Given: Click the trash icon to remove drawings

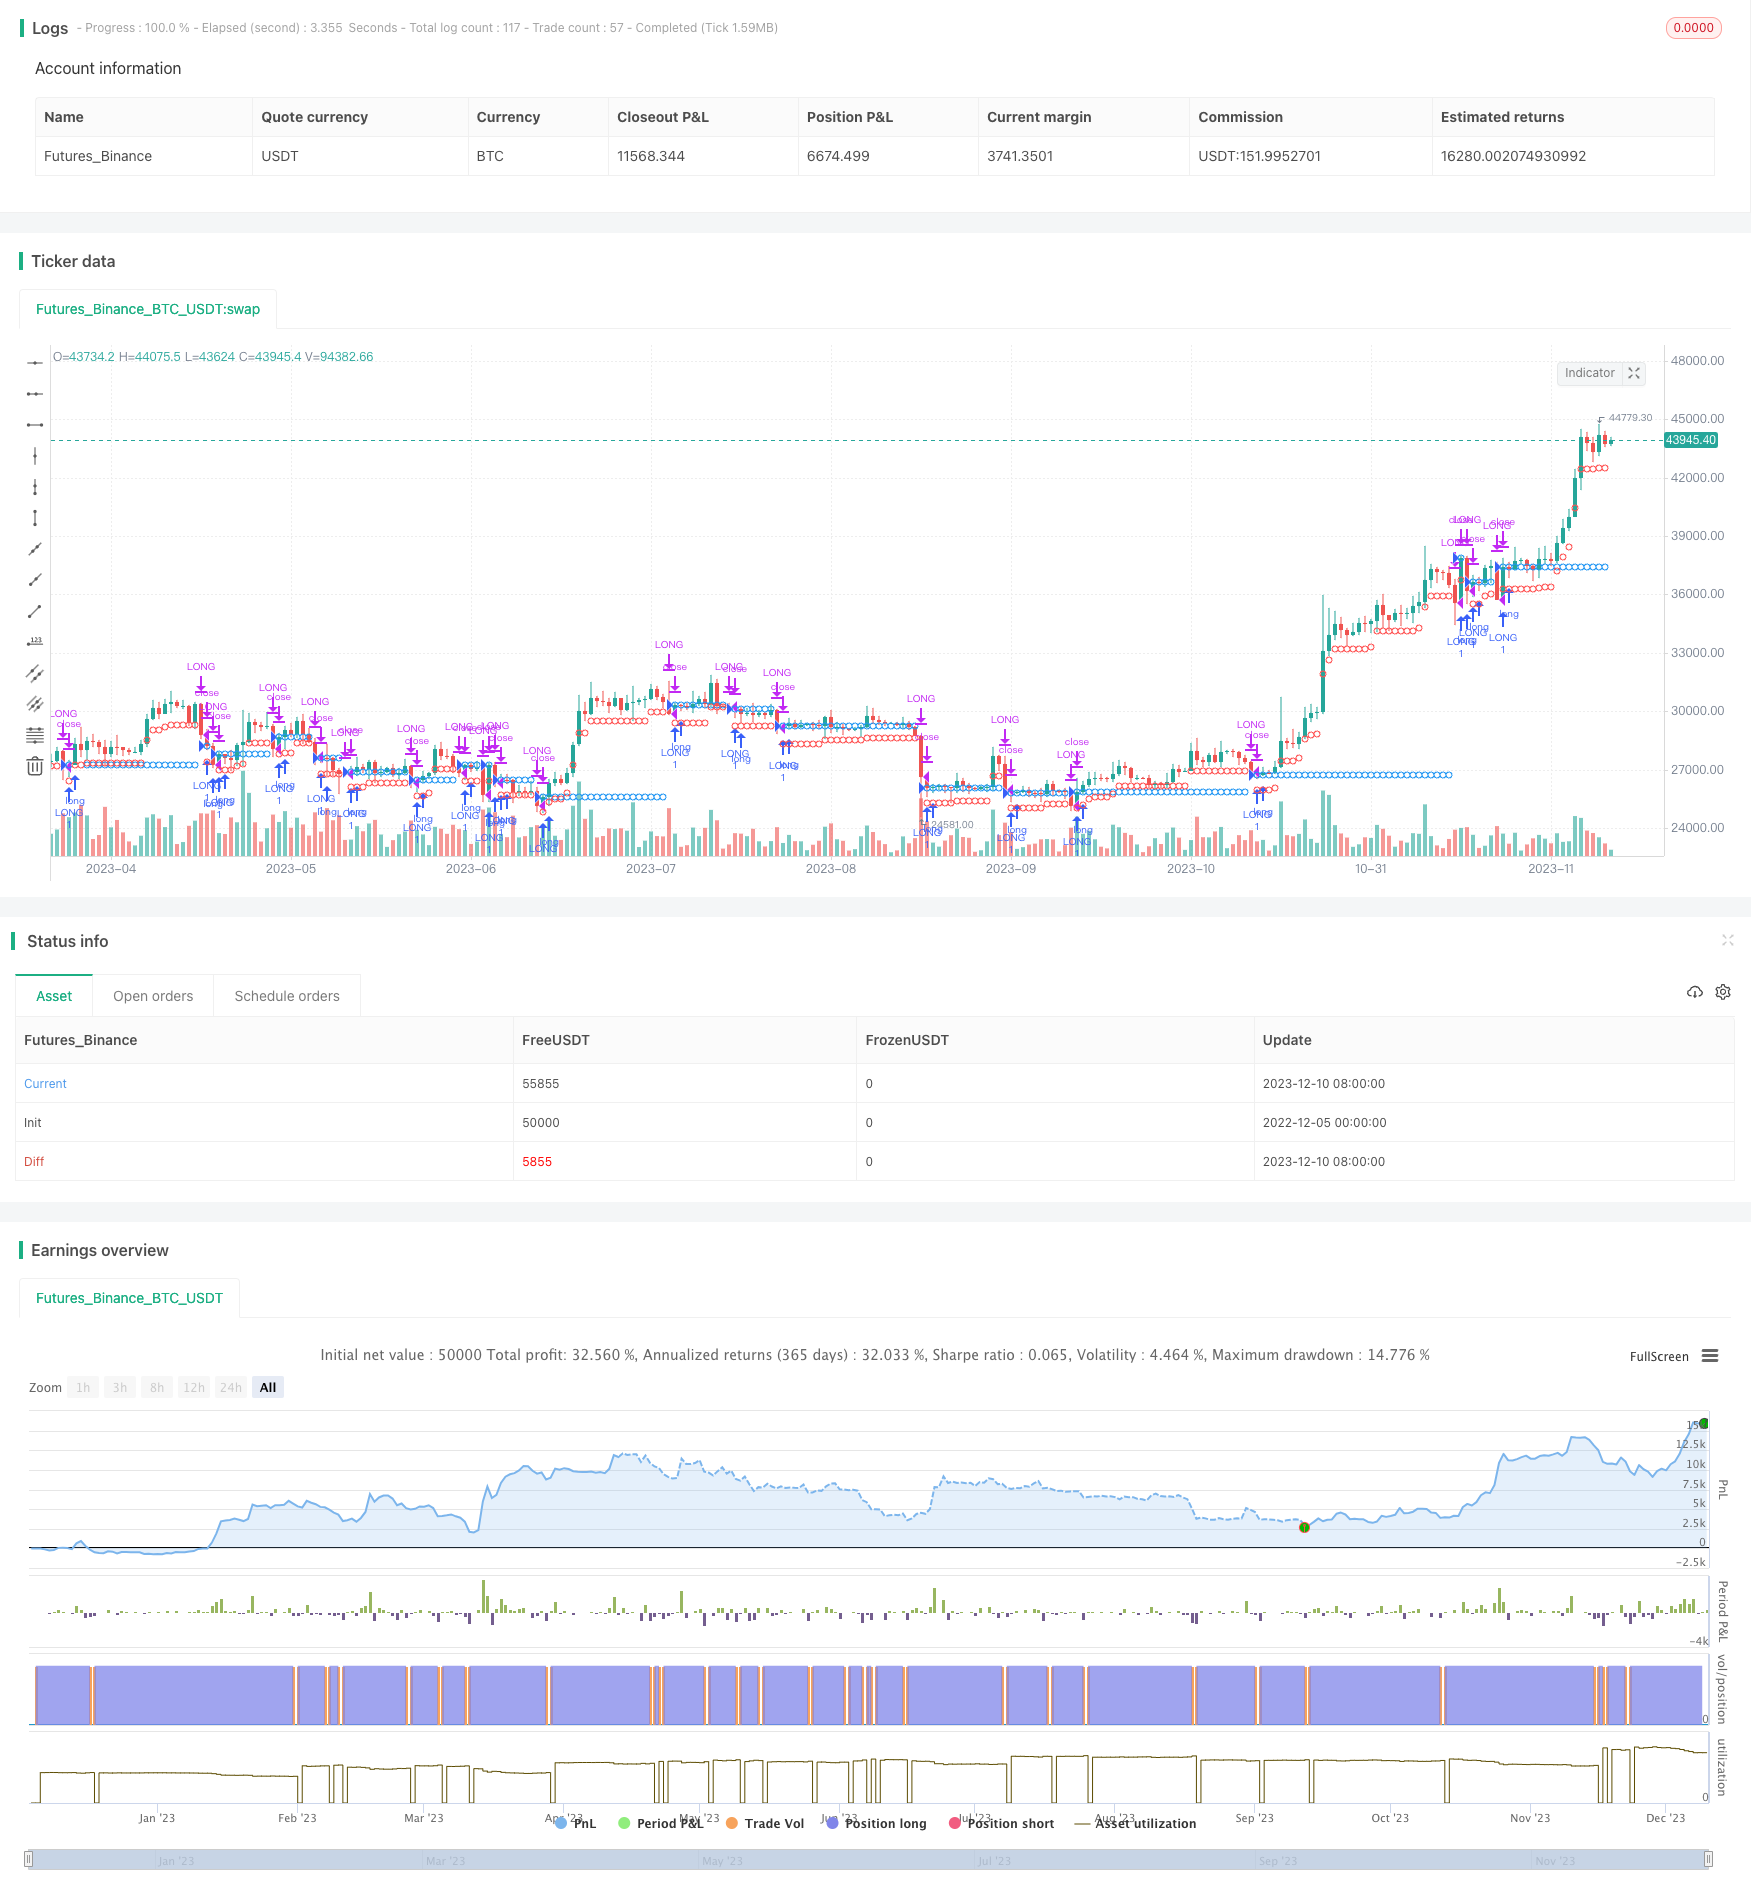Looking at the screenshot, I should (x=35, y=766).
